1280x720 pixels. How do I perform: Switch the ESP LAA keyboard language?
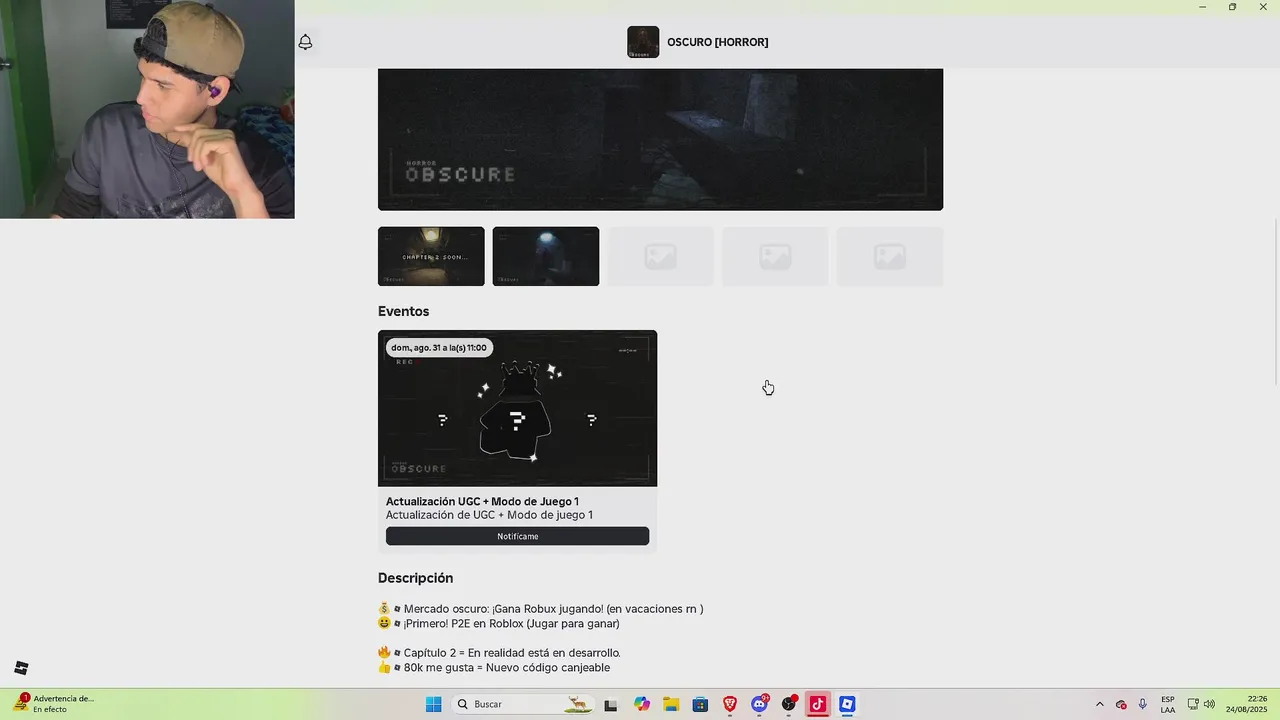click(1168, 704)
